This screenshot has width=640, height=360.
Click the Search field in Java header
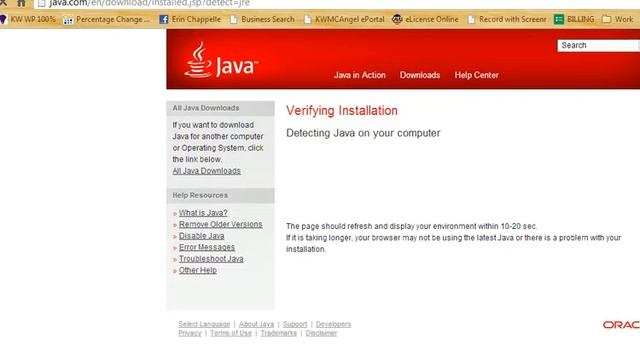(x=598, y=45)
